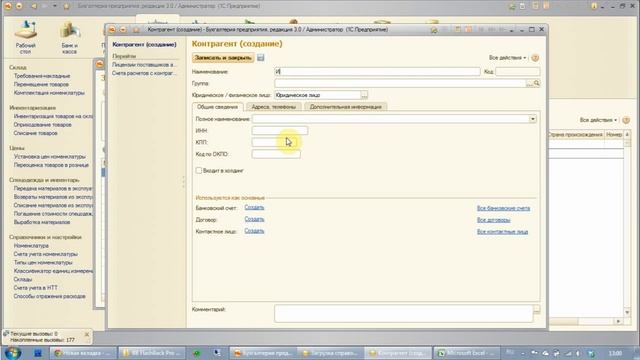
Task: Open Переоценка товаров в рознице in the sidebar
Action: (x=51, y=165)
